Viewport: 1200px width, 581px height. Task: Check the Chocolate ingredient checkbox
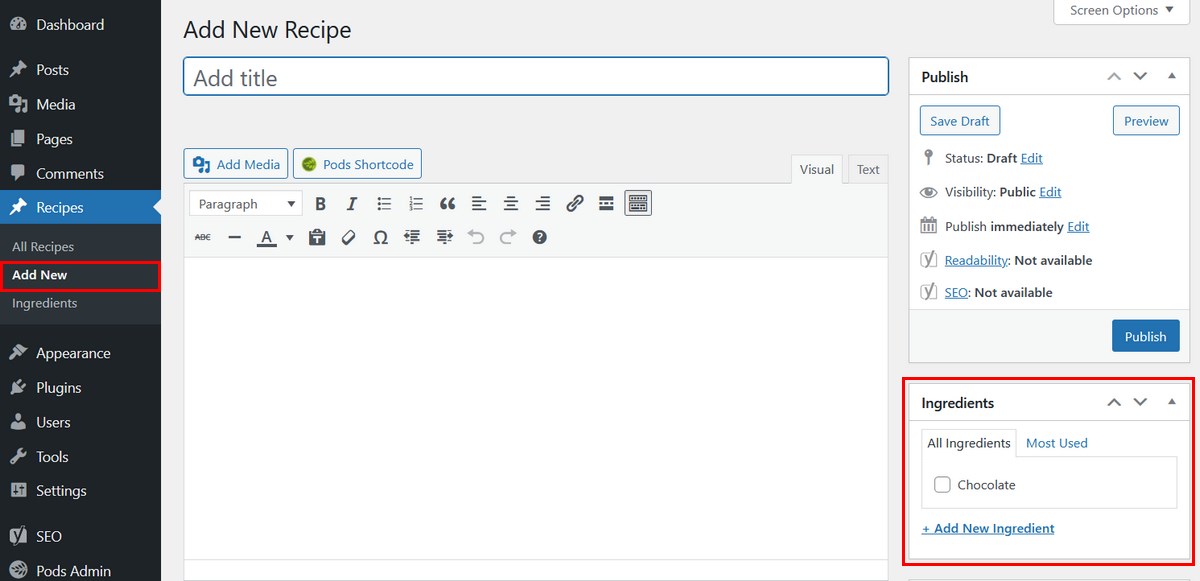coord(942,485)
